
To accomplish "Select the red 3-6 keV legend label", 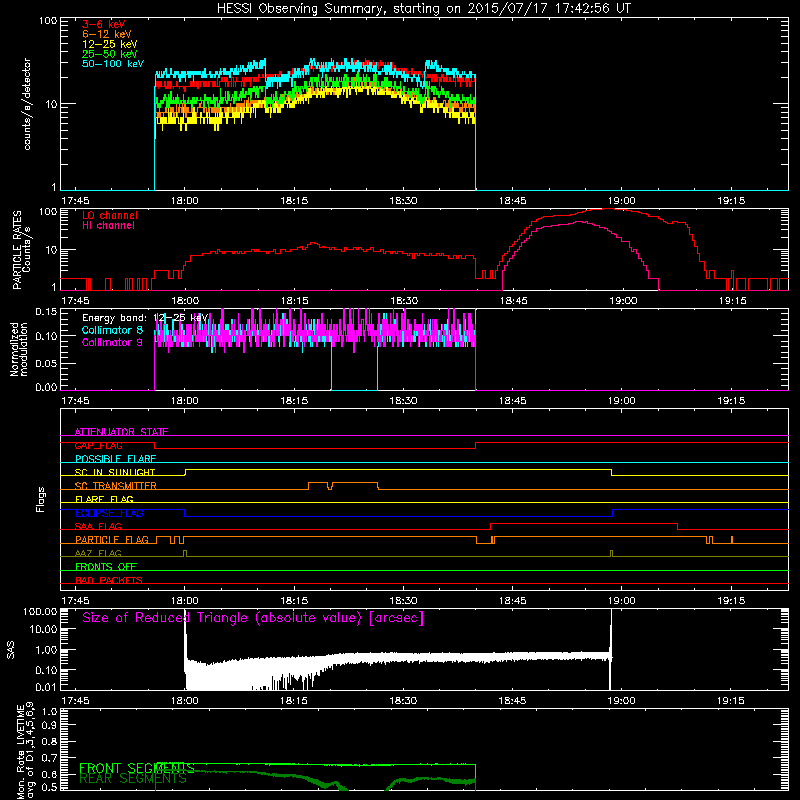I will [x=104, y=24].
